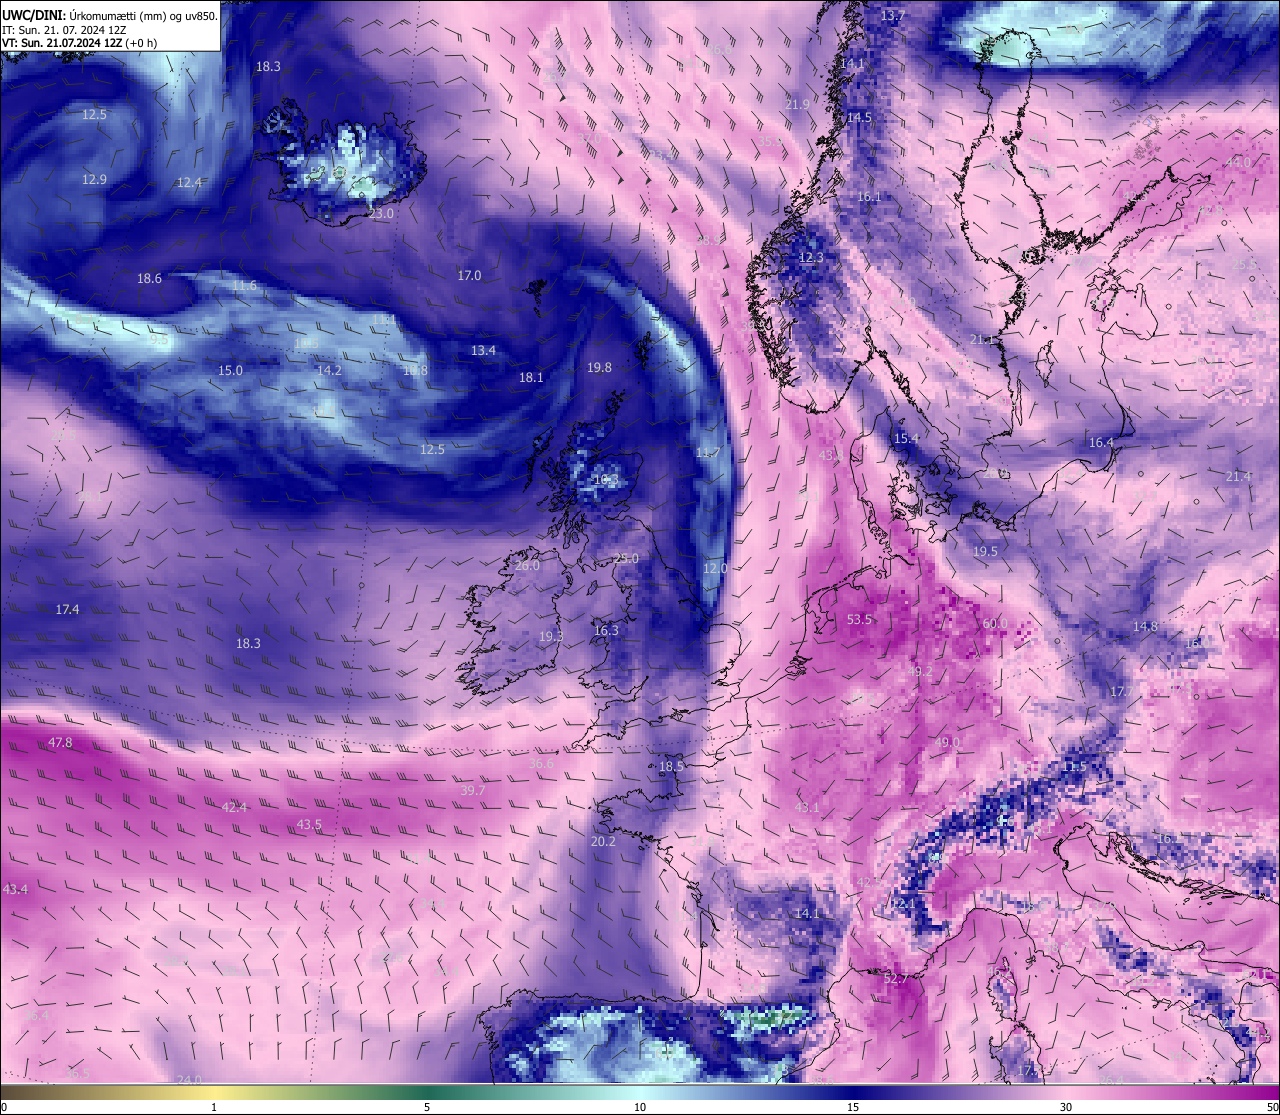
Task: Click the colorbar label 30
Action: coord(1066,1107)
